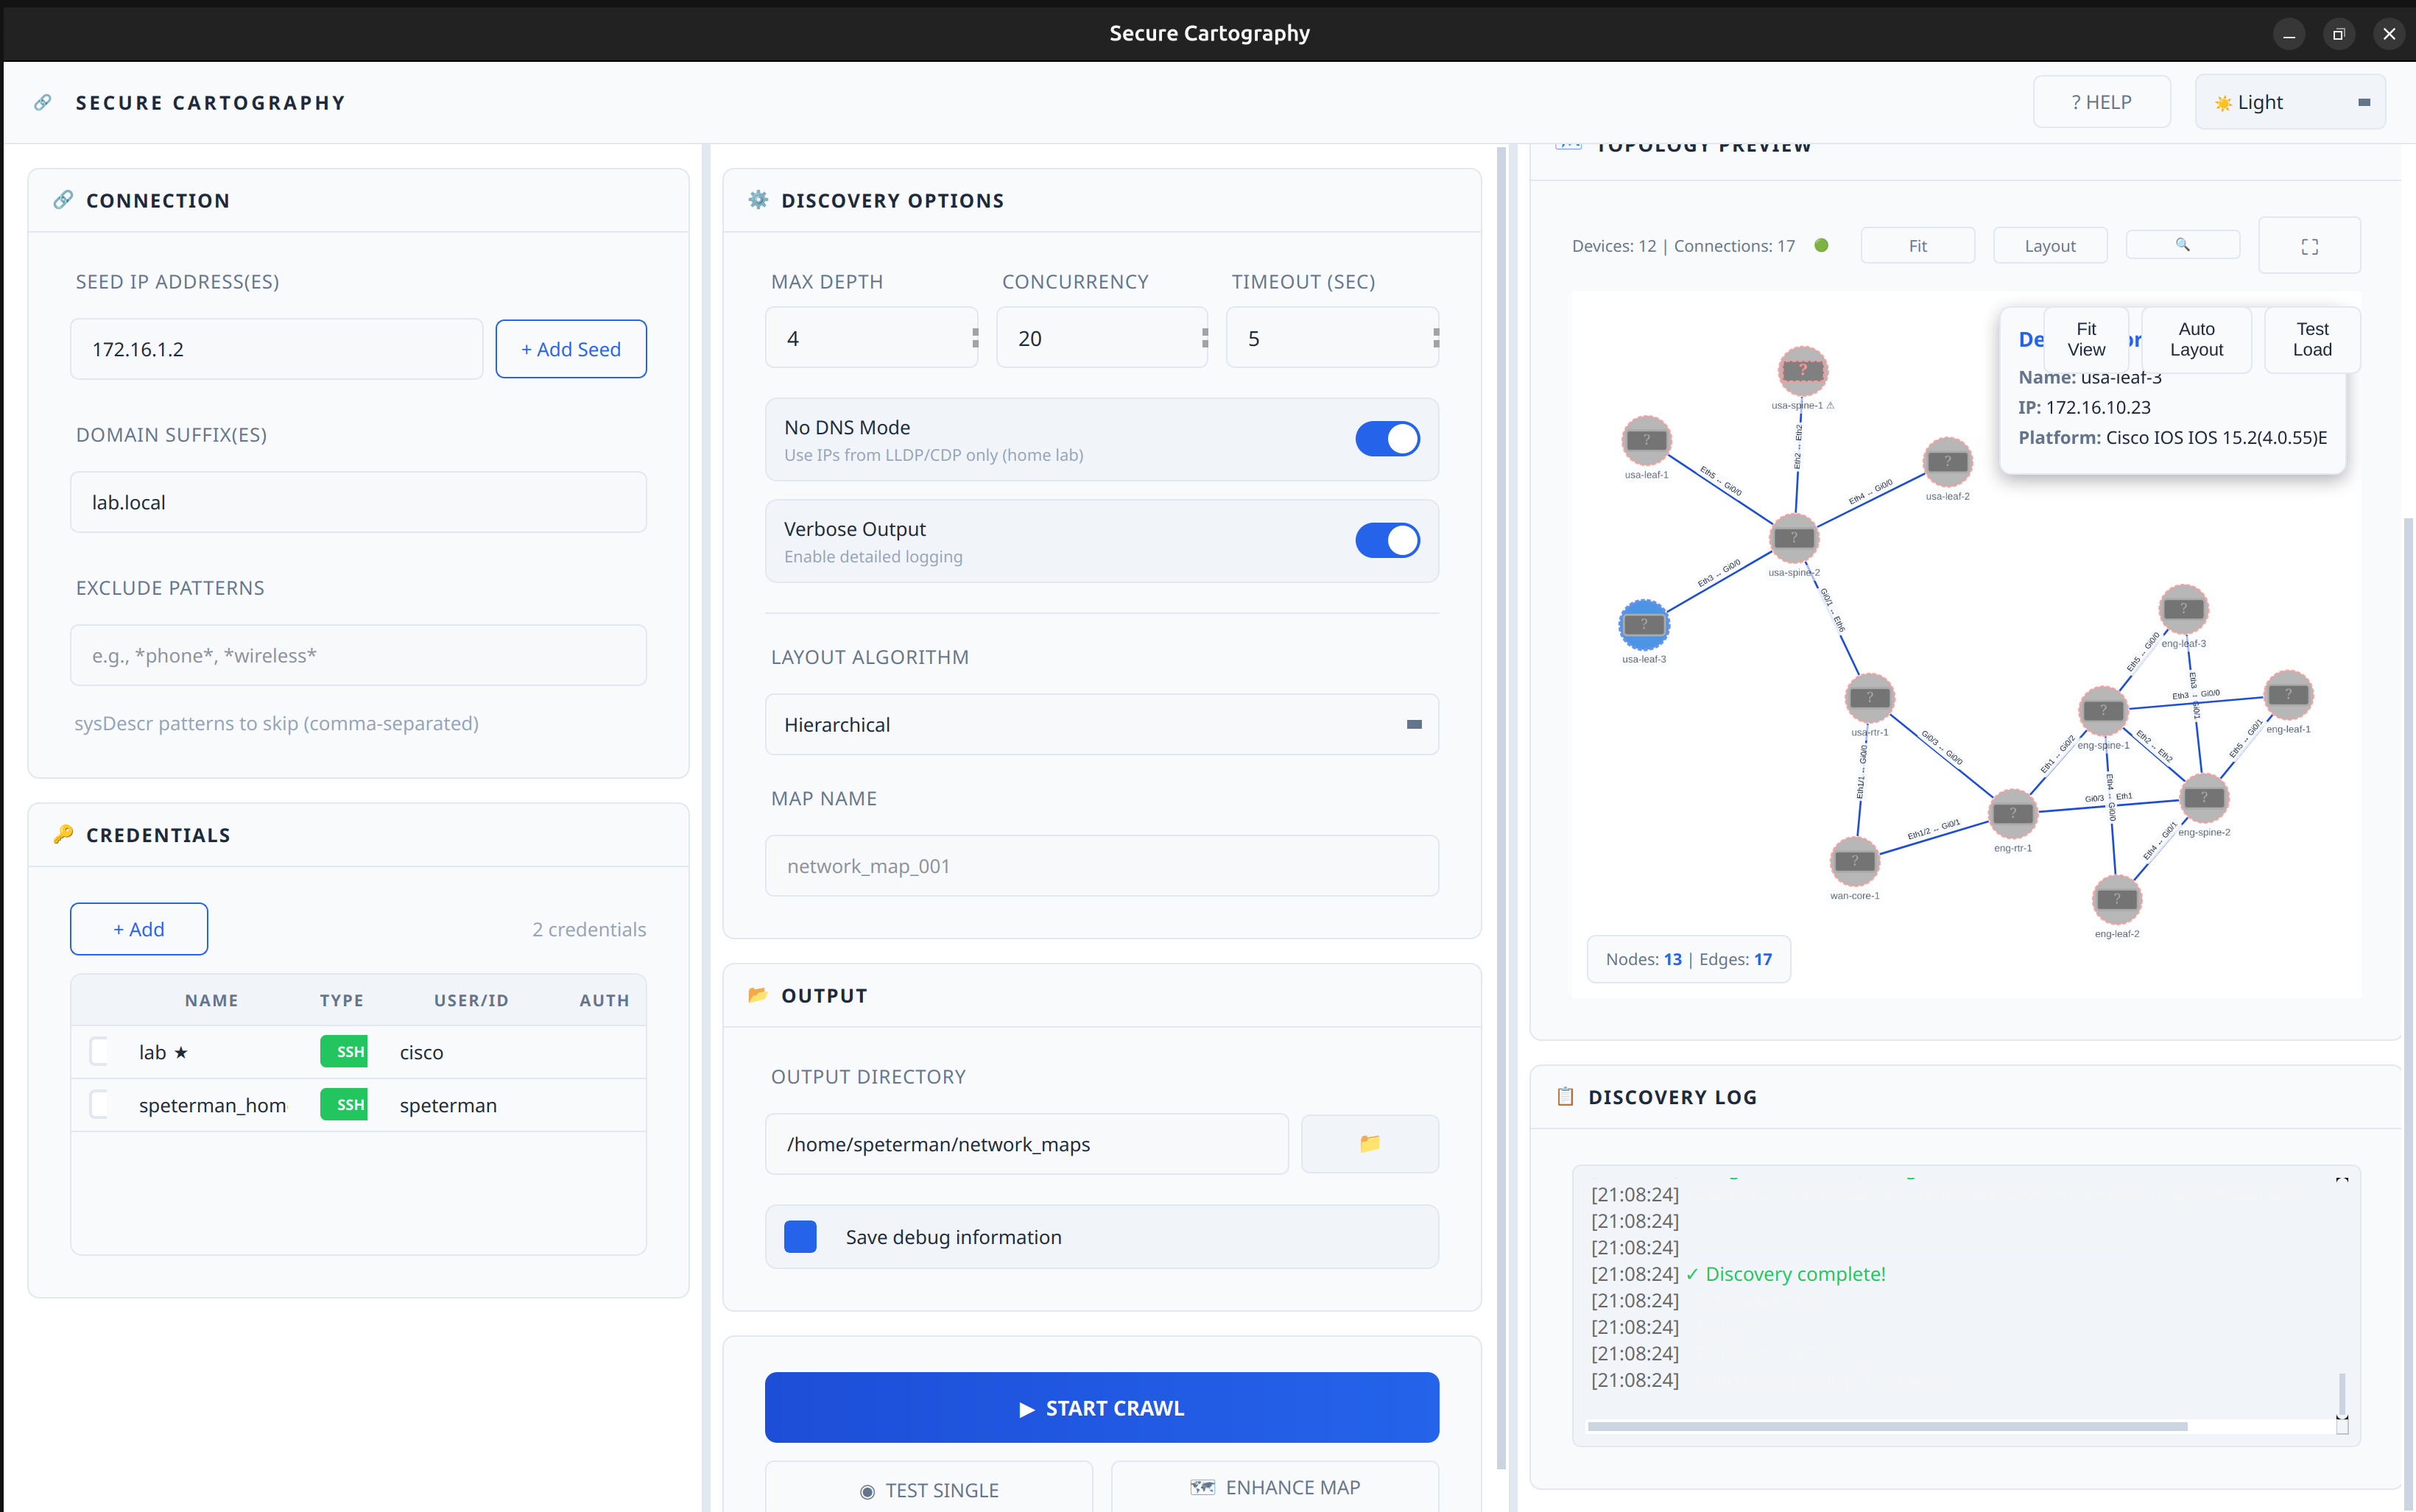Turn off the Verbose Output toggle
The width and height of the screenshot is (2416, 1512).
(1387, 540)
